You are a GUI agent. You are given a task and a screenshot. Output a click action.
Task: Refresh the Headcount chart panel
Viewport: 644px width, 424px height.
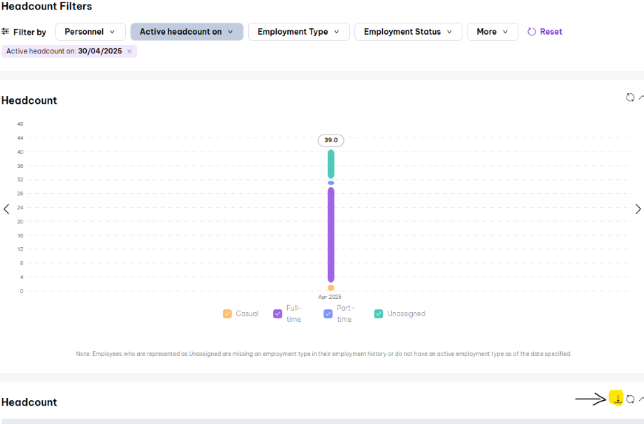pos(630,97)
